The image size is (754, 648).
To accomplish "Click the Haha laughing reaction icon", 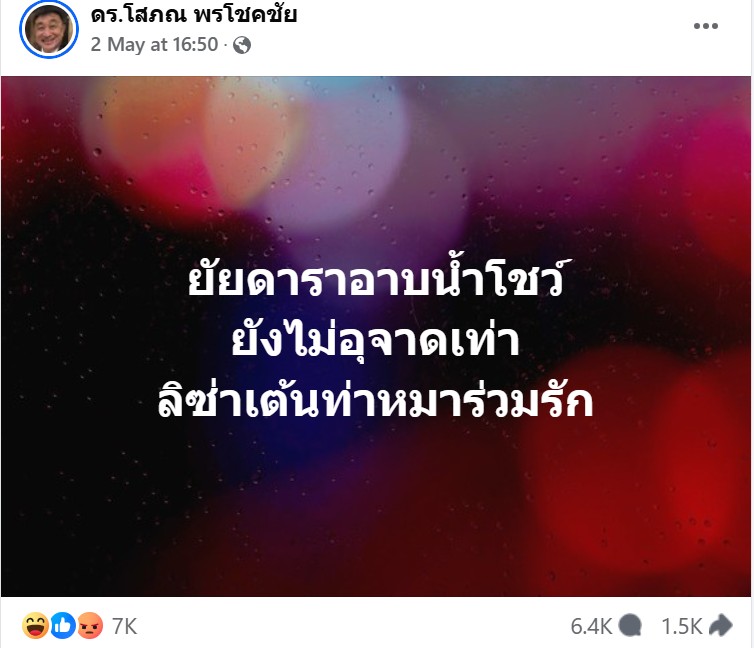I will pyautogui.click(x=35, y=625).
